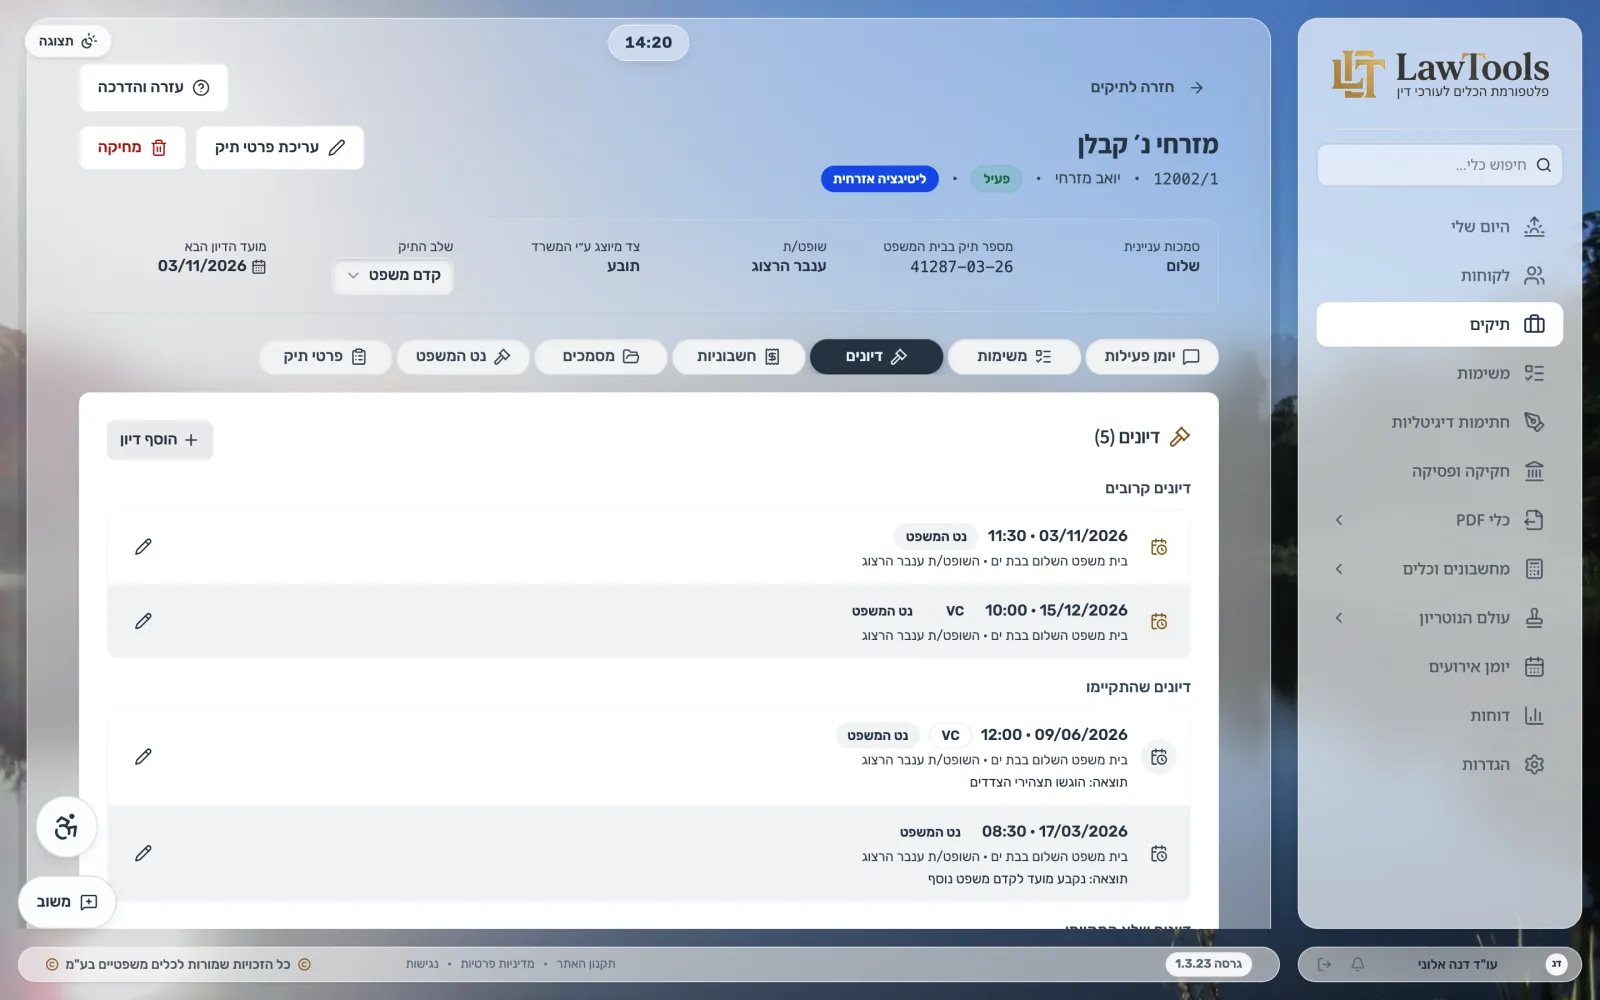Select the 'דיונים' tab
This screenshot has width=1600, height=1000.
(x=876, y=357)
